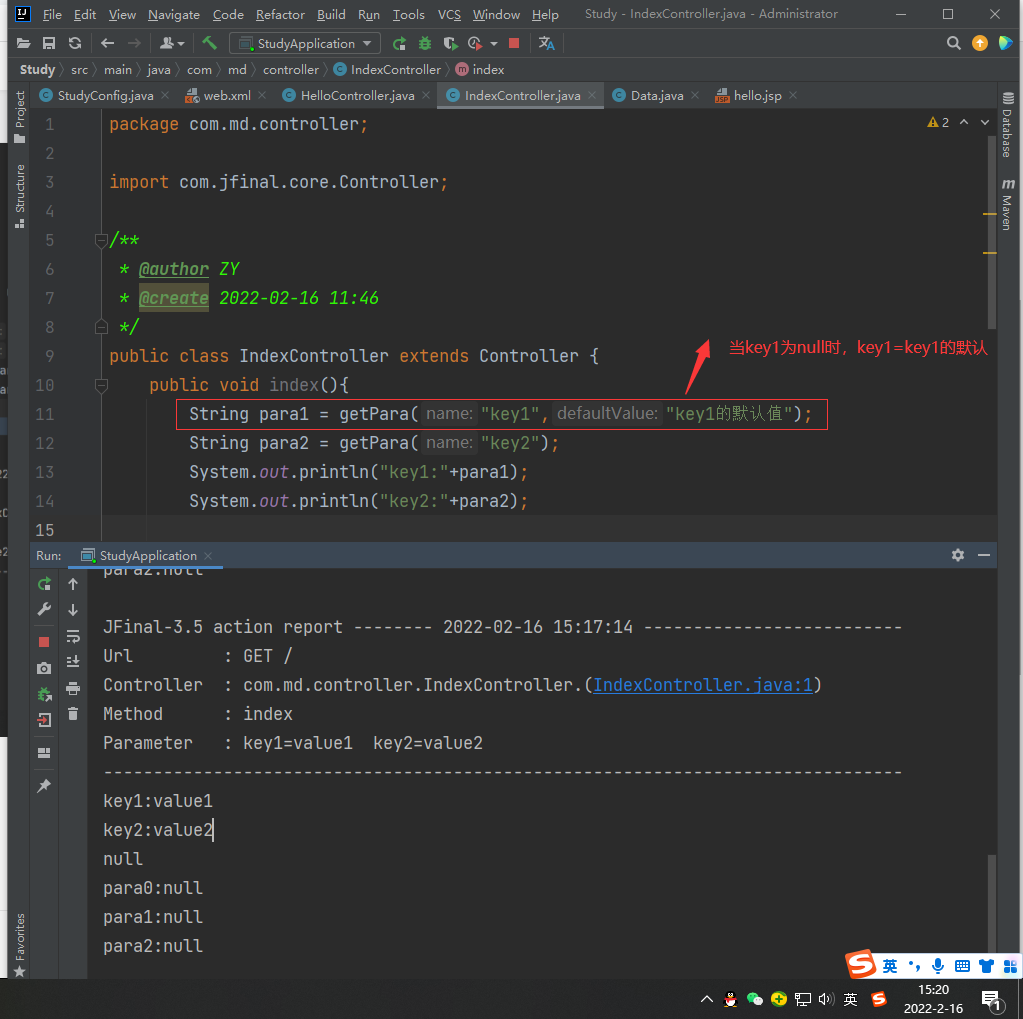Screen dimensions: 1023x1019
Task: Run the StudyApplication configuration
Action: (x=398, y=43)
